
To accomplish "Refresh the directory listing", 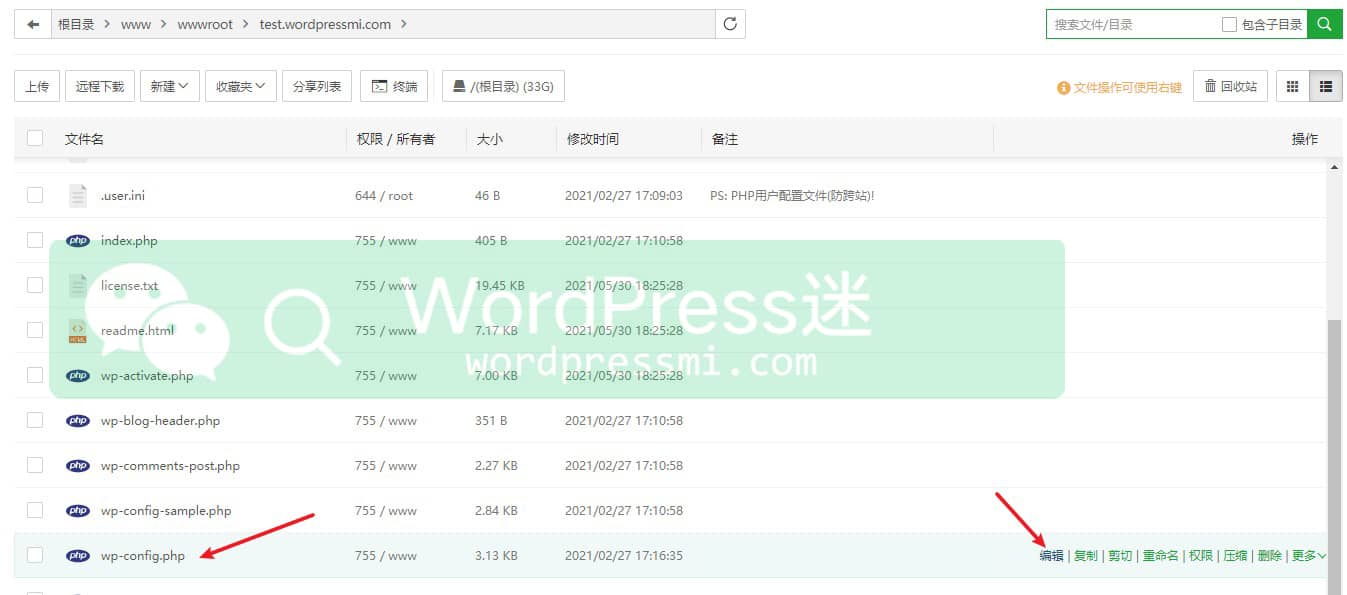I will point(730,25).
